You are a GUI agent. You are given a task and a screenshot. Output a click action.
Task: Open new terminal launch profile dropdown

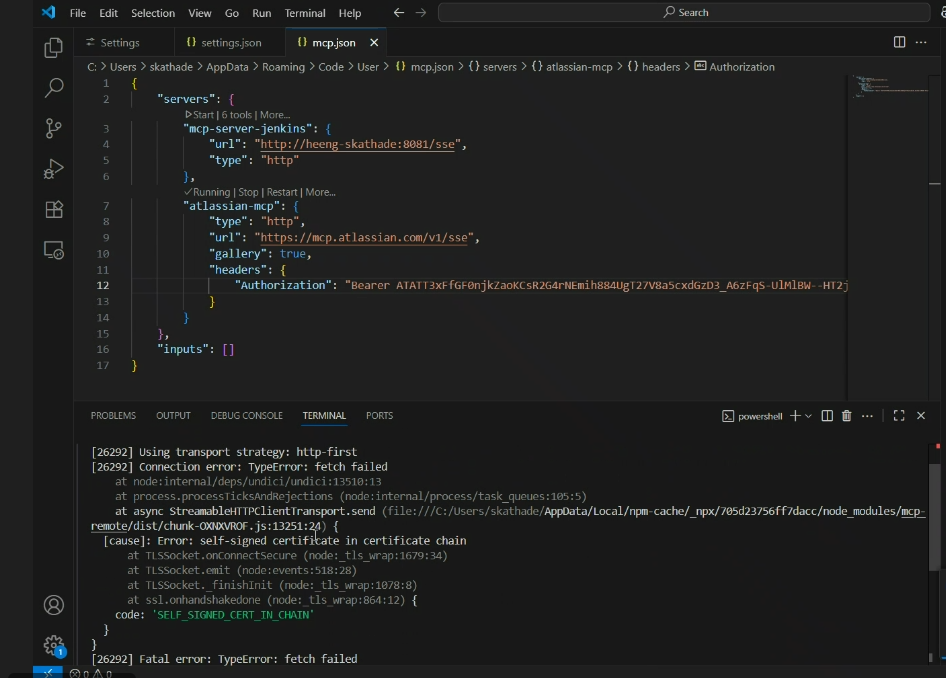pos(808,416)
